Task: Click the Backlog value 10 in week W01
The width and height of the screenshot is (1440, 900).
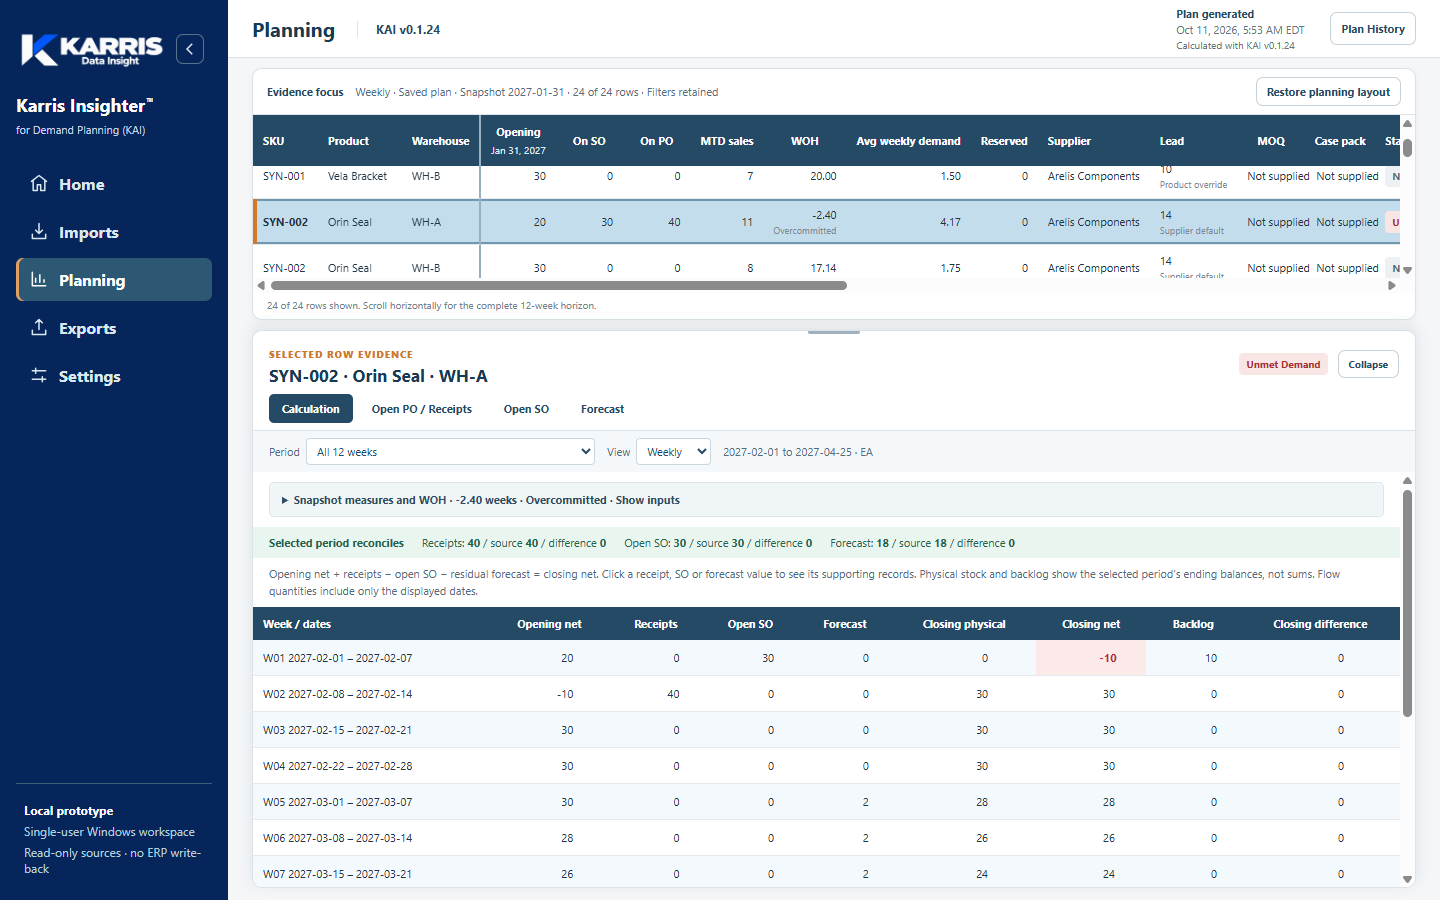Action: coord(1211,658)
